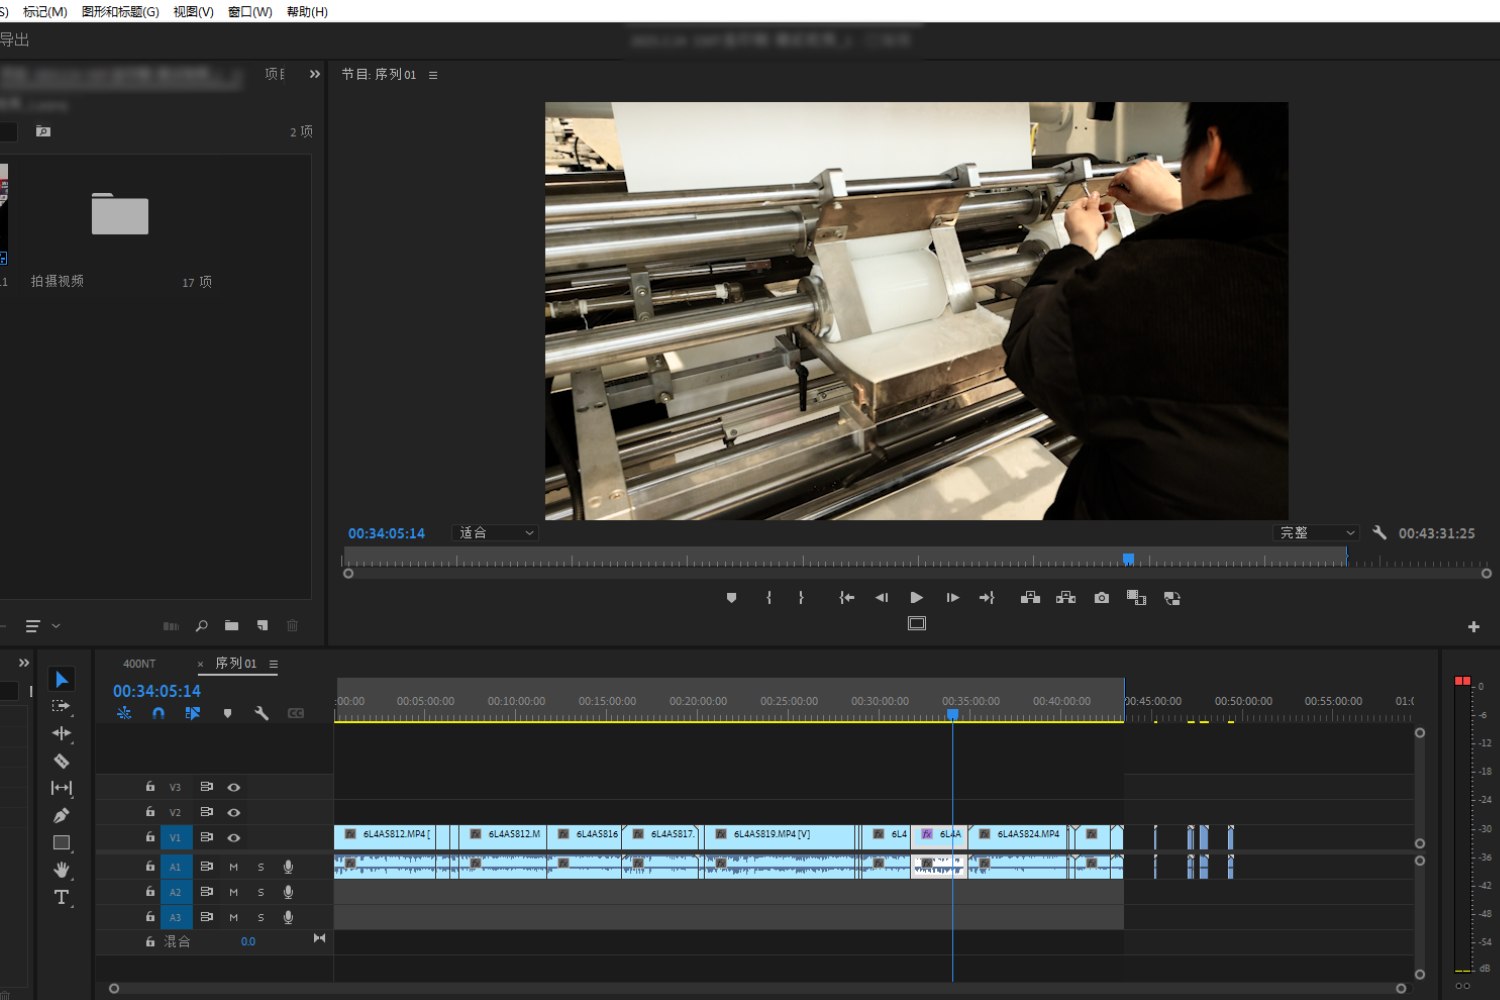Select the Razor tool
This screenshot has height=1000, width=1500.
pos(61,761)
